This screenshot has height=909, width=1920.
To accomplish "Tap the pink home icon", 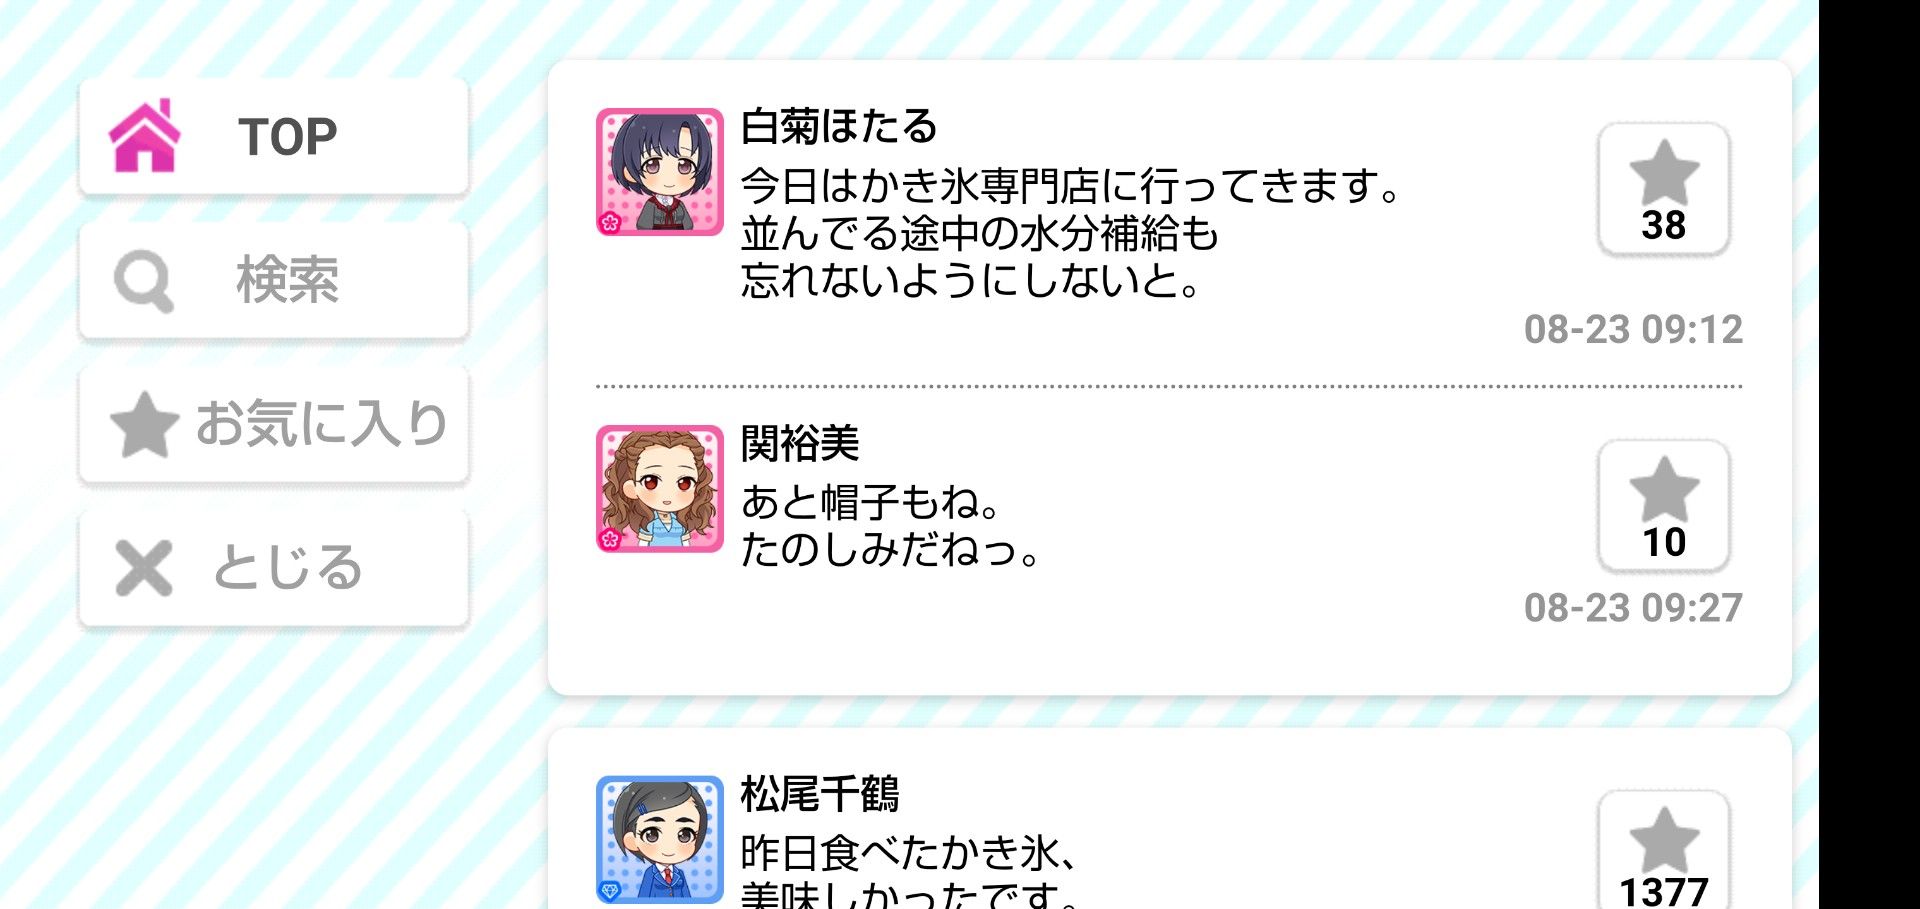I will pos(145,136).
